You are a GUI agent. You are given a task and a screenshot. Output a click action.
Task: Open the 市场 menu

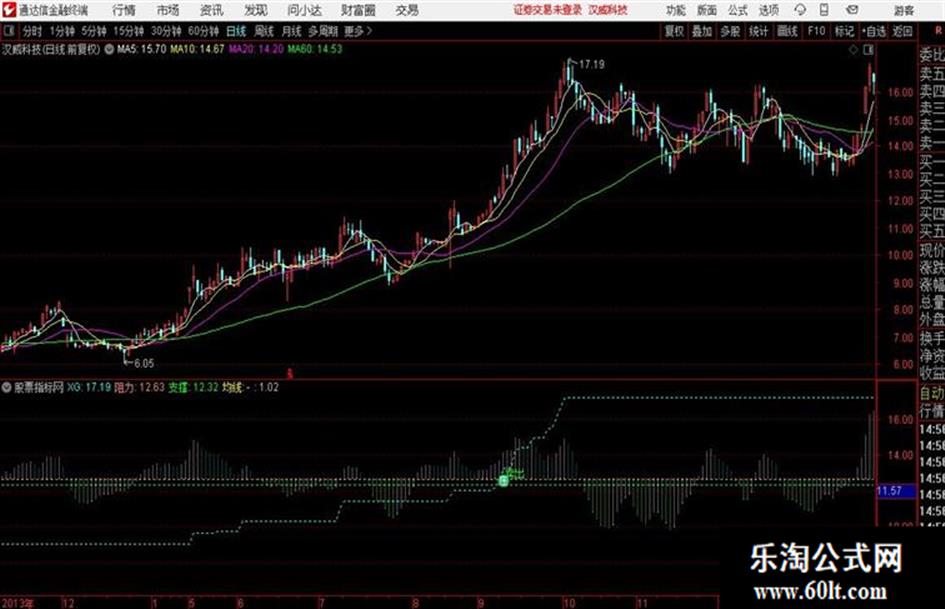coord(168,10)
